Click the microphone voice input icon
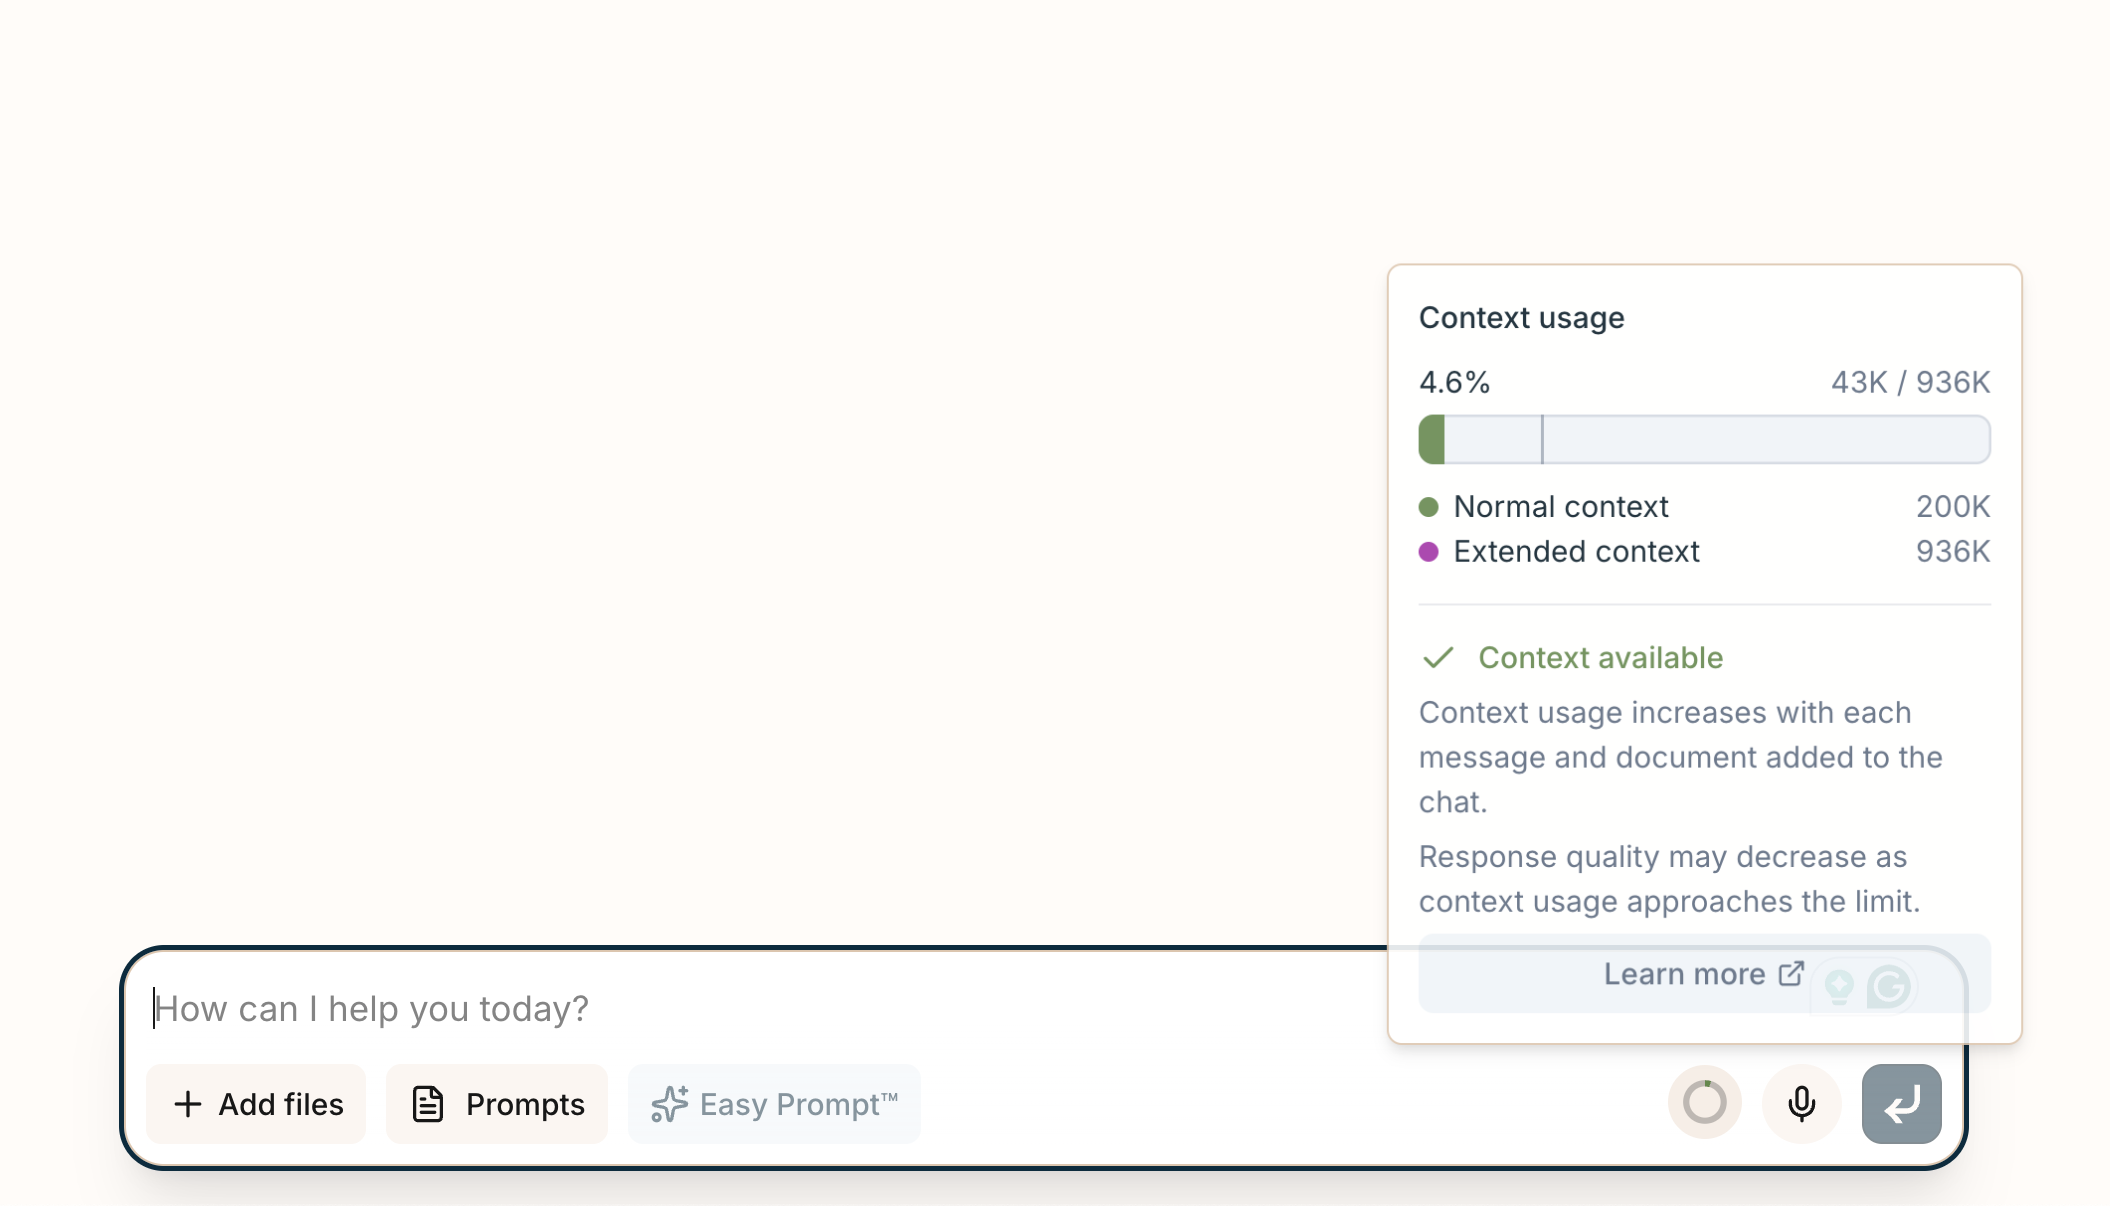2110x1206 pixels. 1801,1103
